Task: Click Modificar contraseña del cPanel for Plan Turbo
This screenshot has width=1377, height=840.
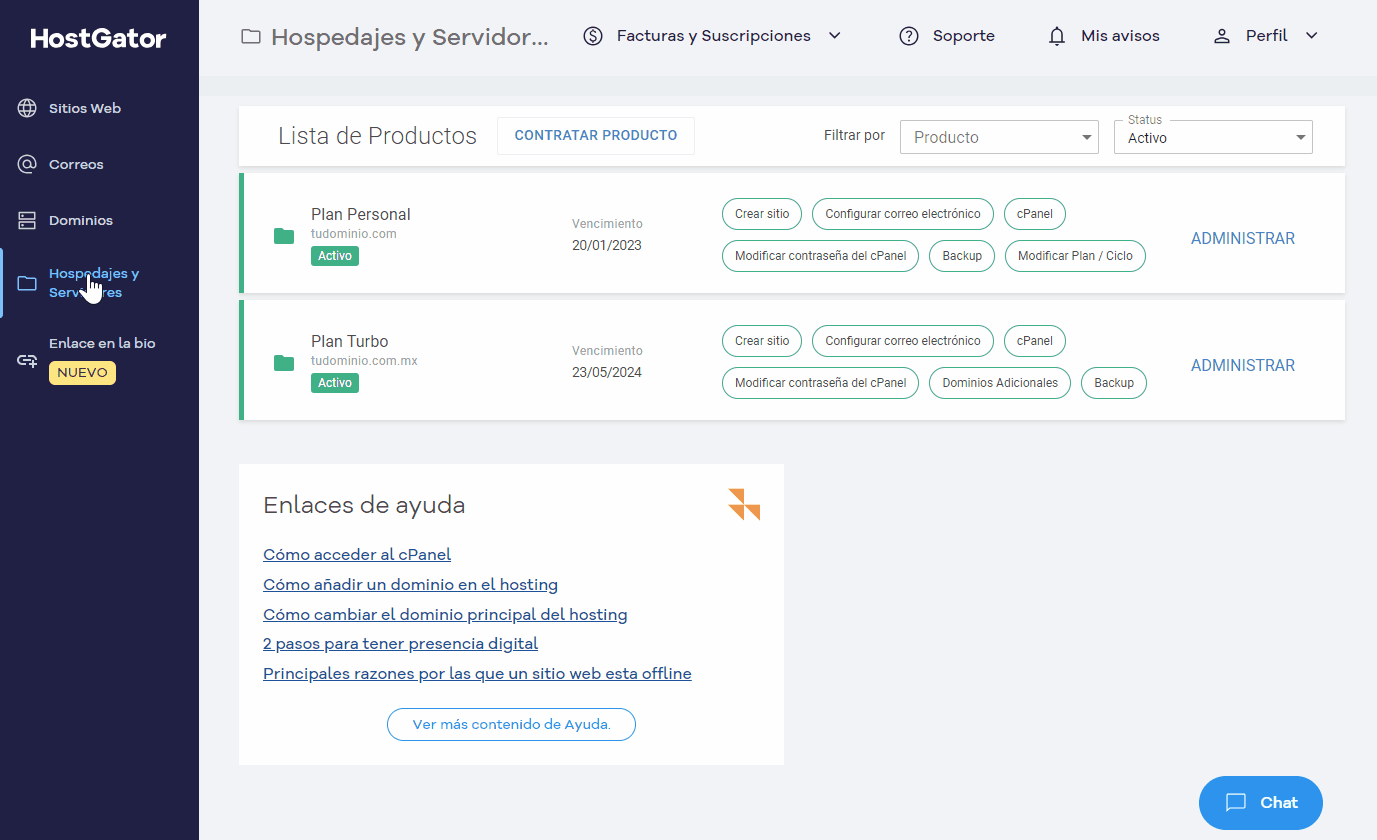Action: click(820, 383)
